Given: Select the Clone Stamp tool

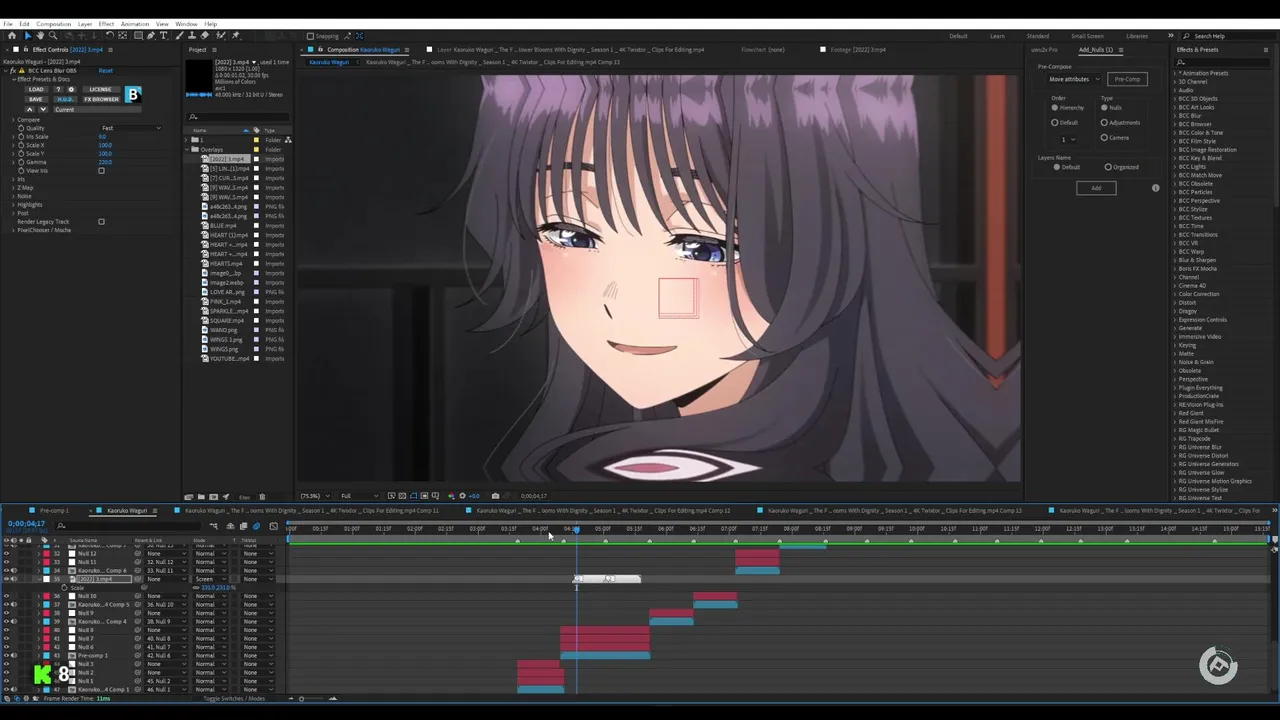Looking at the screenshot, I should coord(192,35).
